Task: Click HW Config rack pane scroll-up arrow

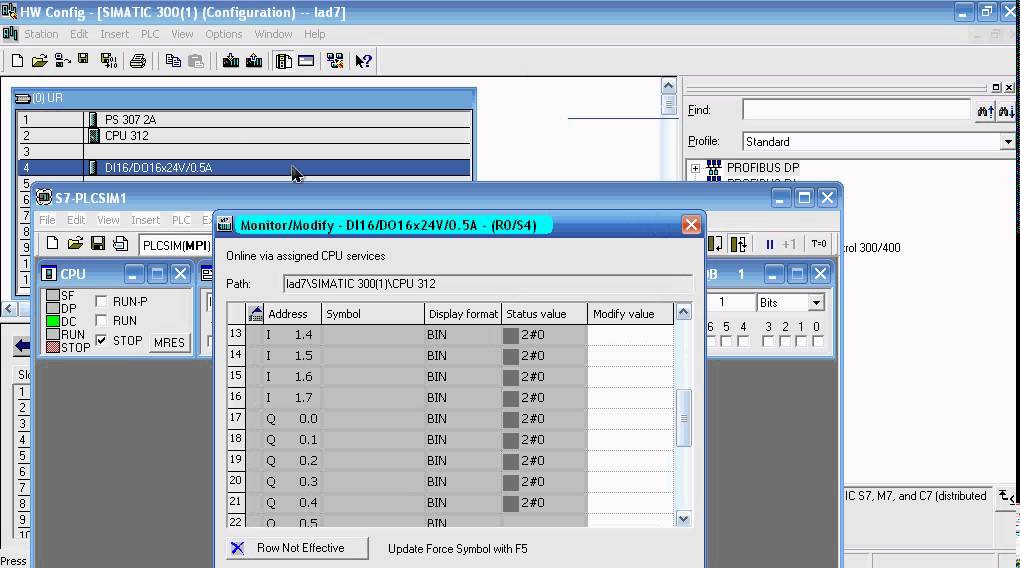Action: 668,85
